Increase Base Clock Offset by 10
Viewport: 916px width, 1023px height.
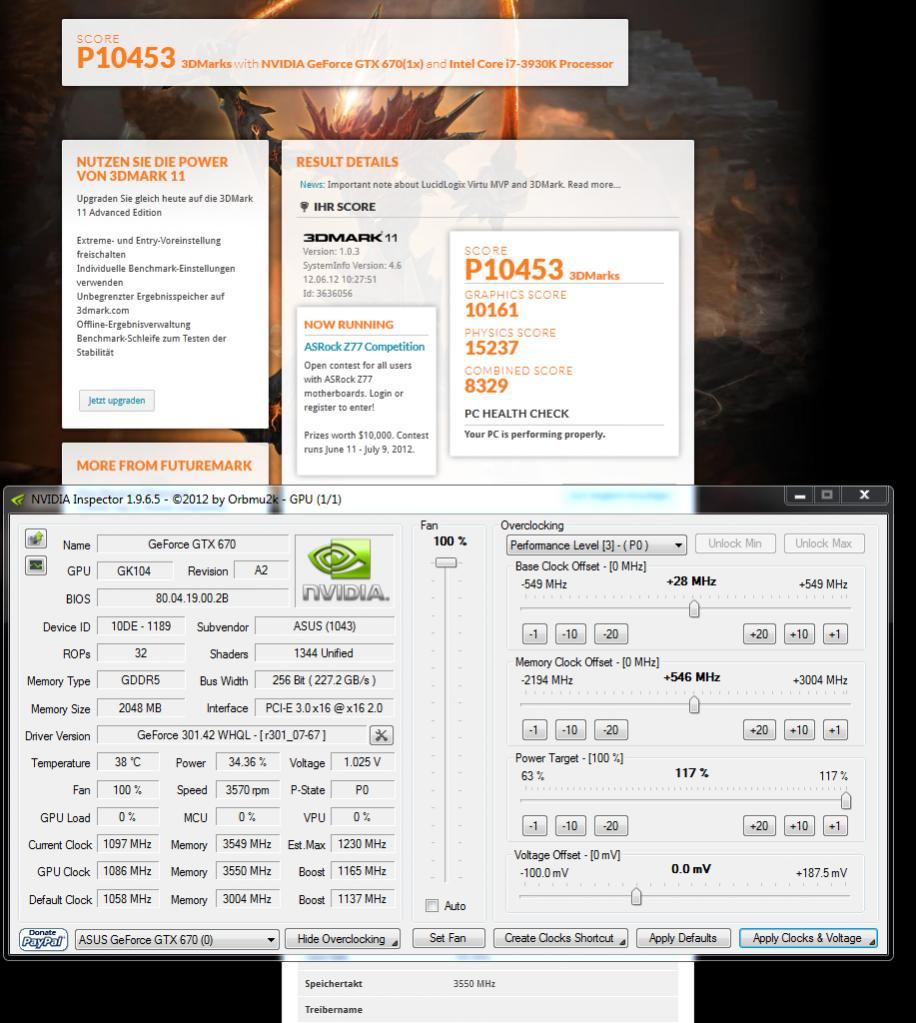[799, 634]
